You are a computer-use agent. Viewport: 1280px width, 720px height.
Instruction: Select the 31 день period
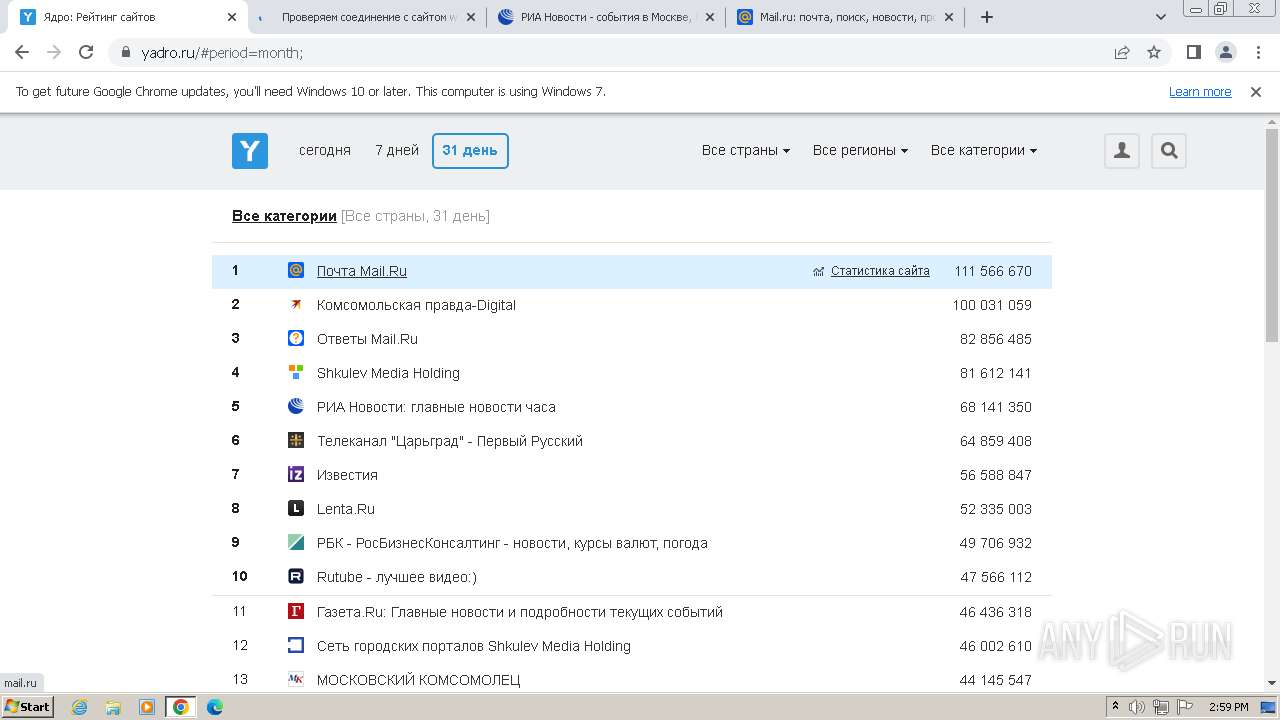[x=470, y=151]
